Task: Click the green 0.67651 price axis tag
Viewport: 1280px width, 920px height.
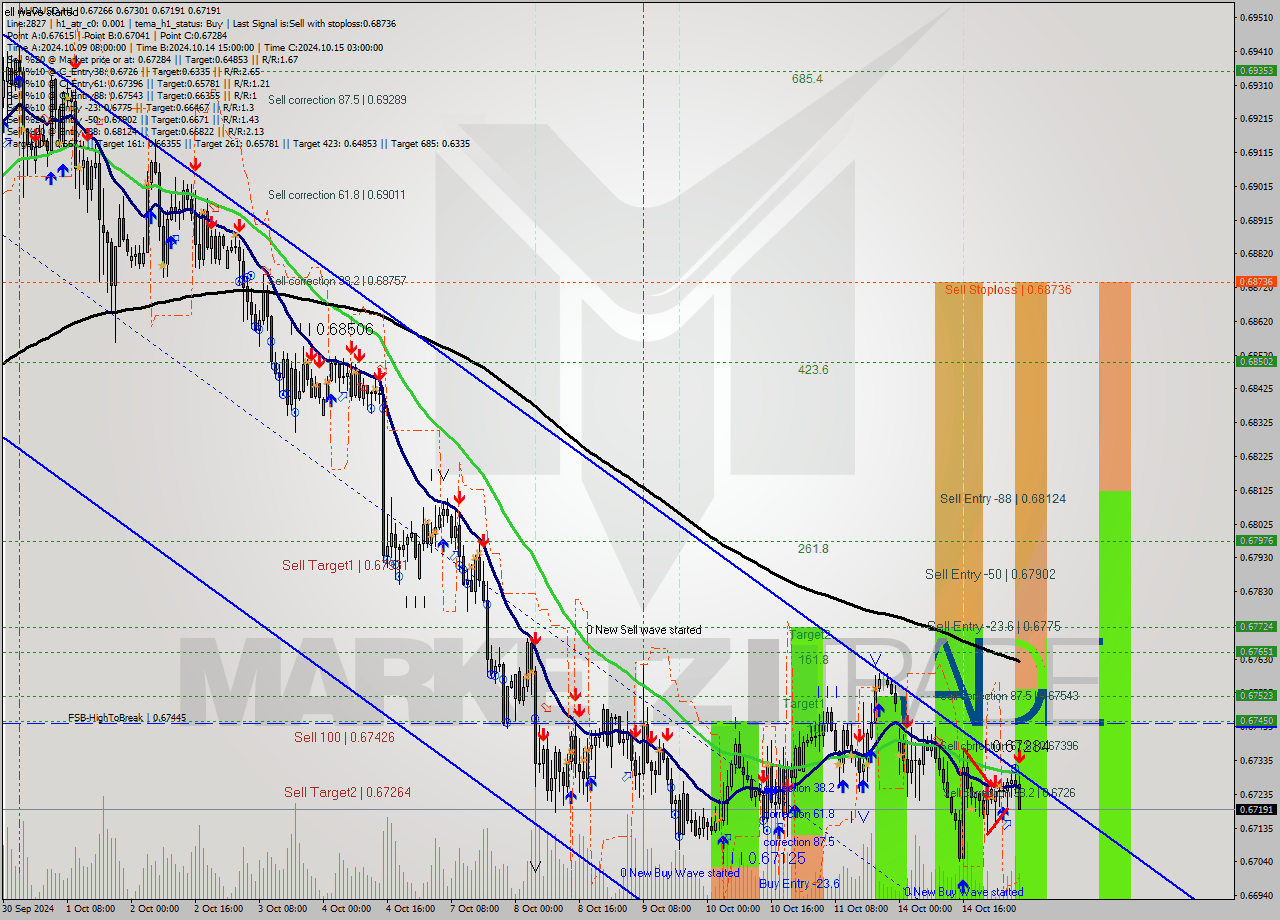Action: coord(1255,651)
